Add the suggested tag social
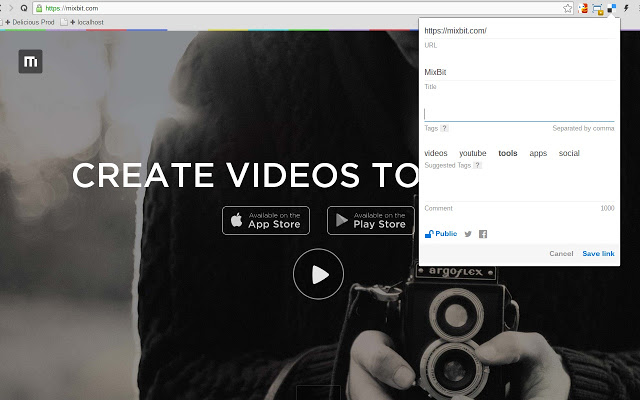This screenshot has width=640, height=400. 569,153
